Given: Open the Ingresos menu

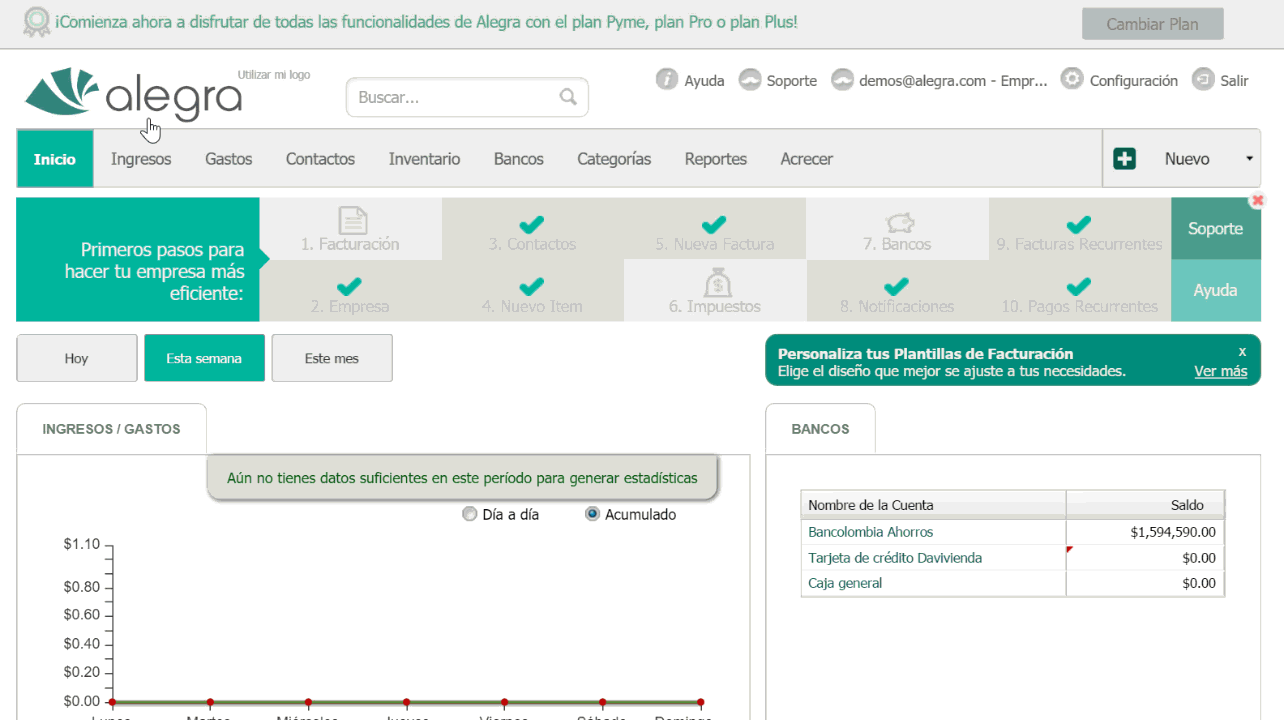Looking at the screenshot, I should point(141,158).
